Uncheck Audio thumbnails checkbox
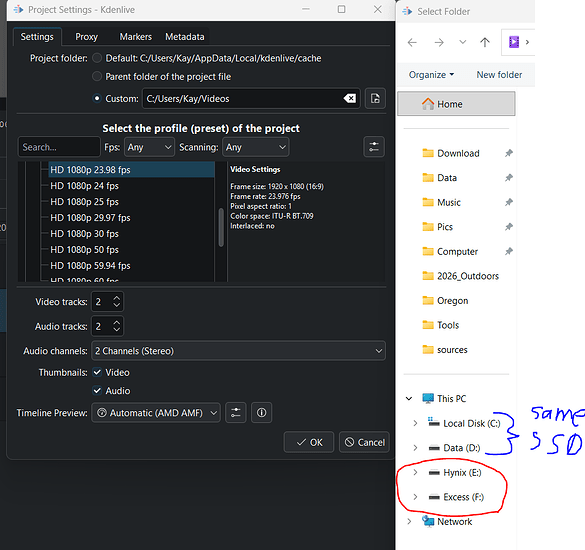This screenshot has width=585, height=550. [97, 391]
